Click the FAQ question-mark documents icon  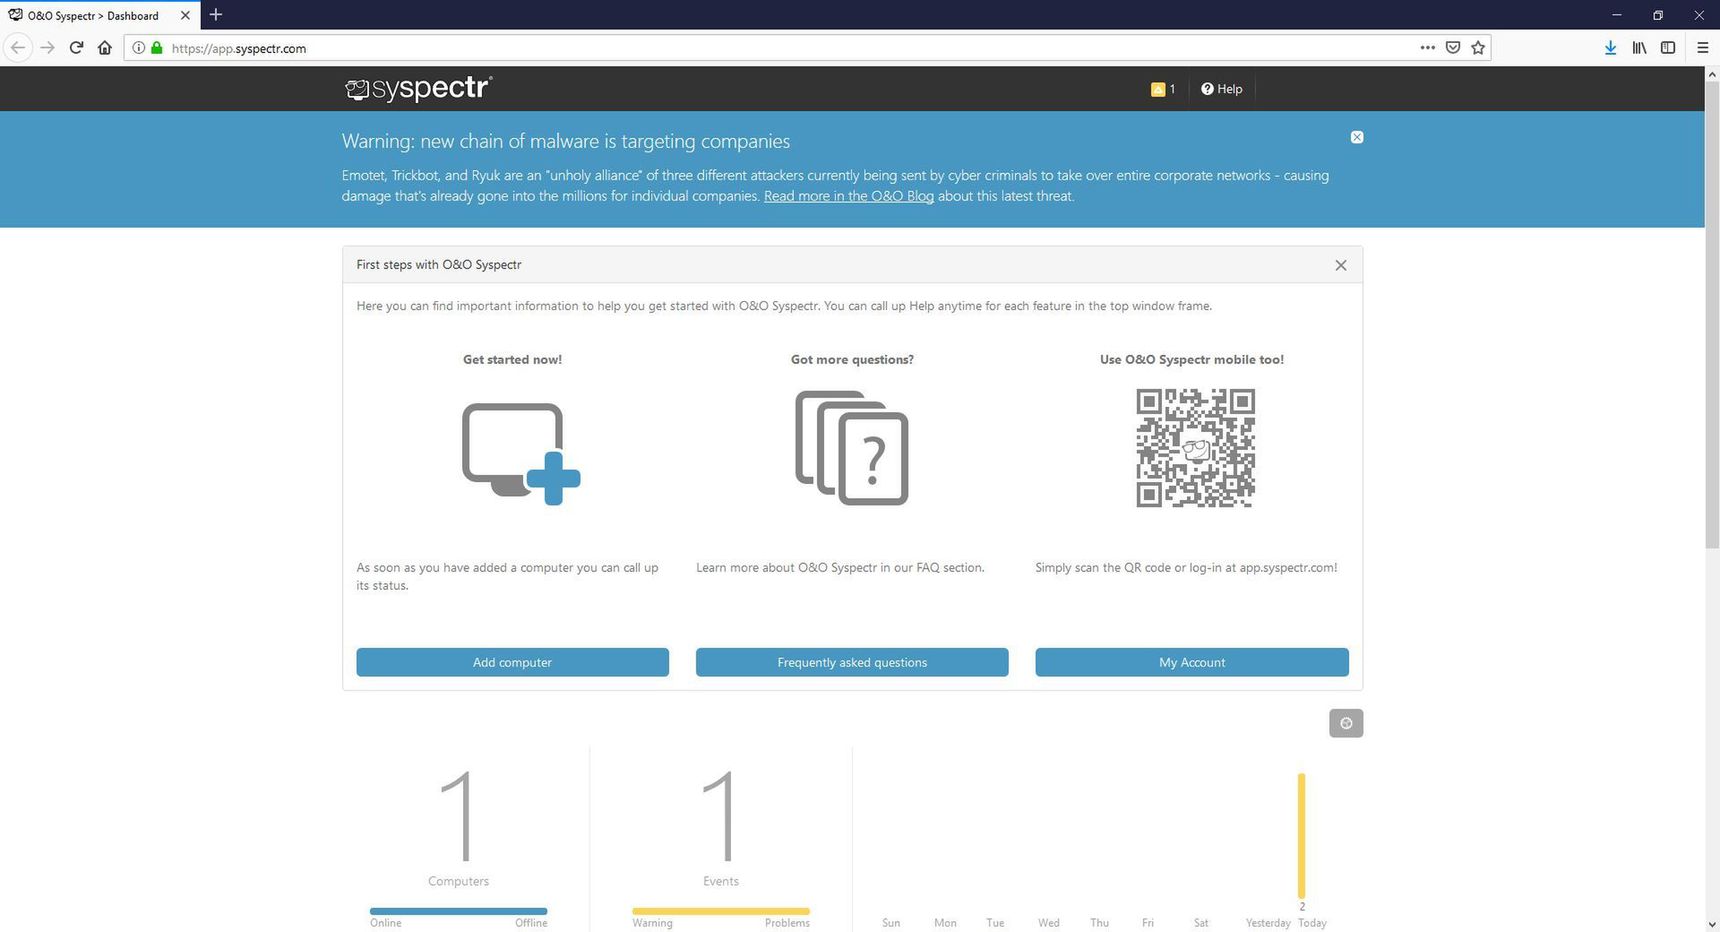click(852, 447)
